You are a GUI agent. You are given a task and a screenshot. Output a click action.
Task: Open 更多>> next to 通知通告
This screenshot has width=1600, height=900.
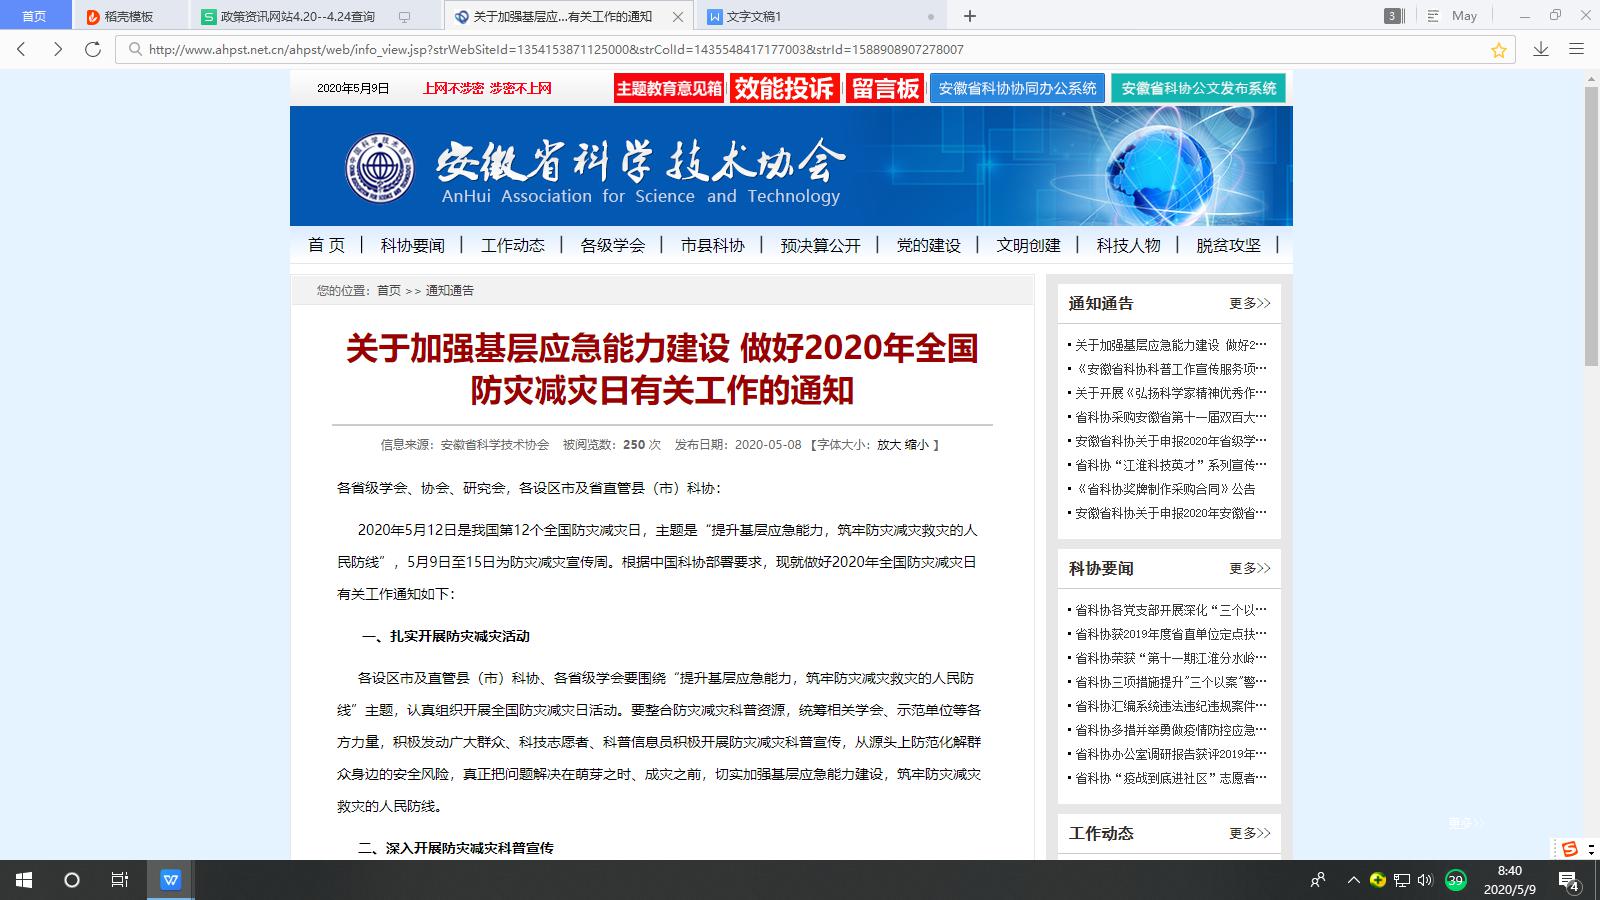1250,303
